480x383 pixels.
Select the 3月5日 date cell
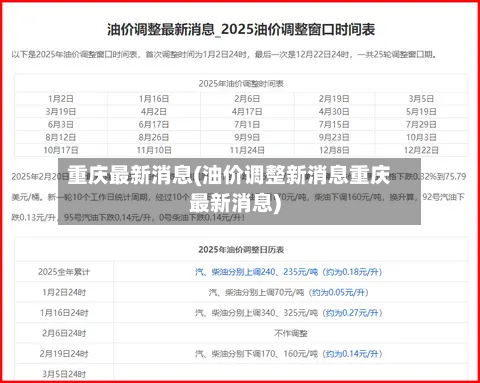pos(421,99)
